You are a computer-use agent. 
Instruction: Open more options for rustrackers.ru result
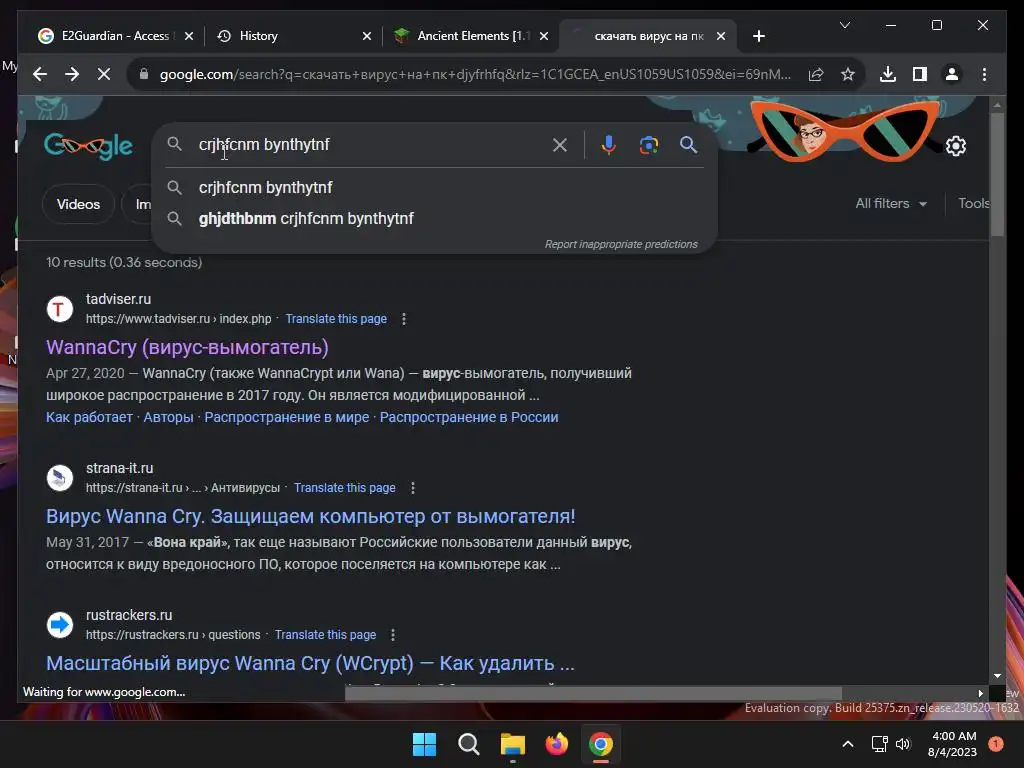(x=392, y=635)
